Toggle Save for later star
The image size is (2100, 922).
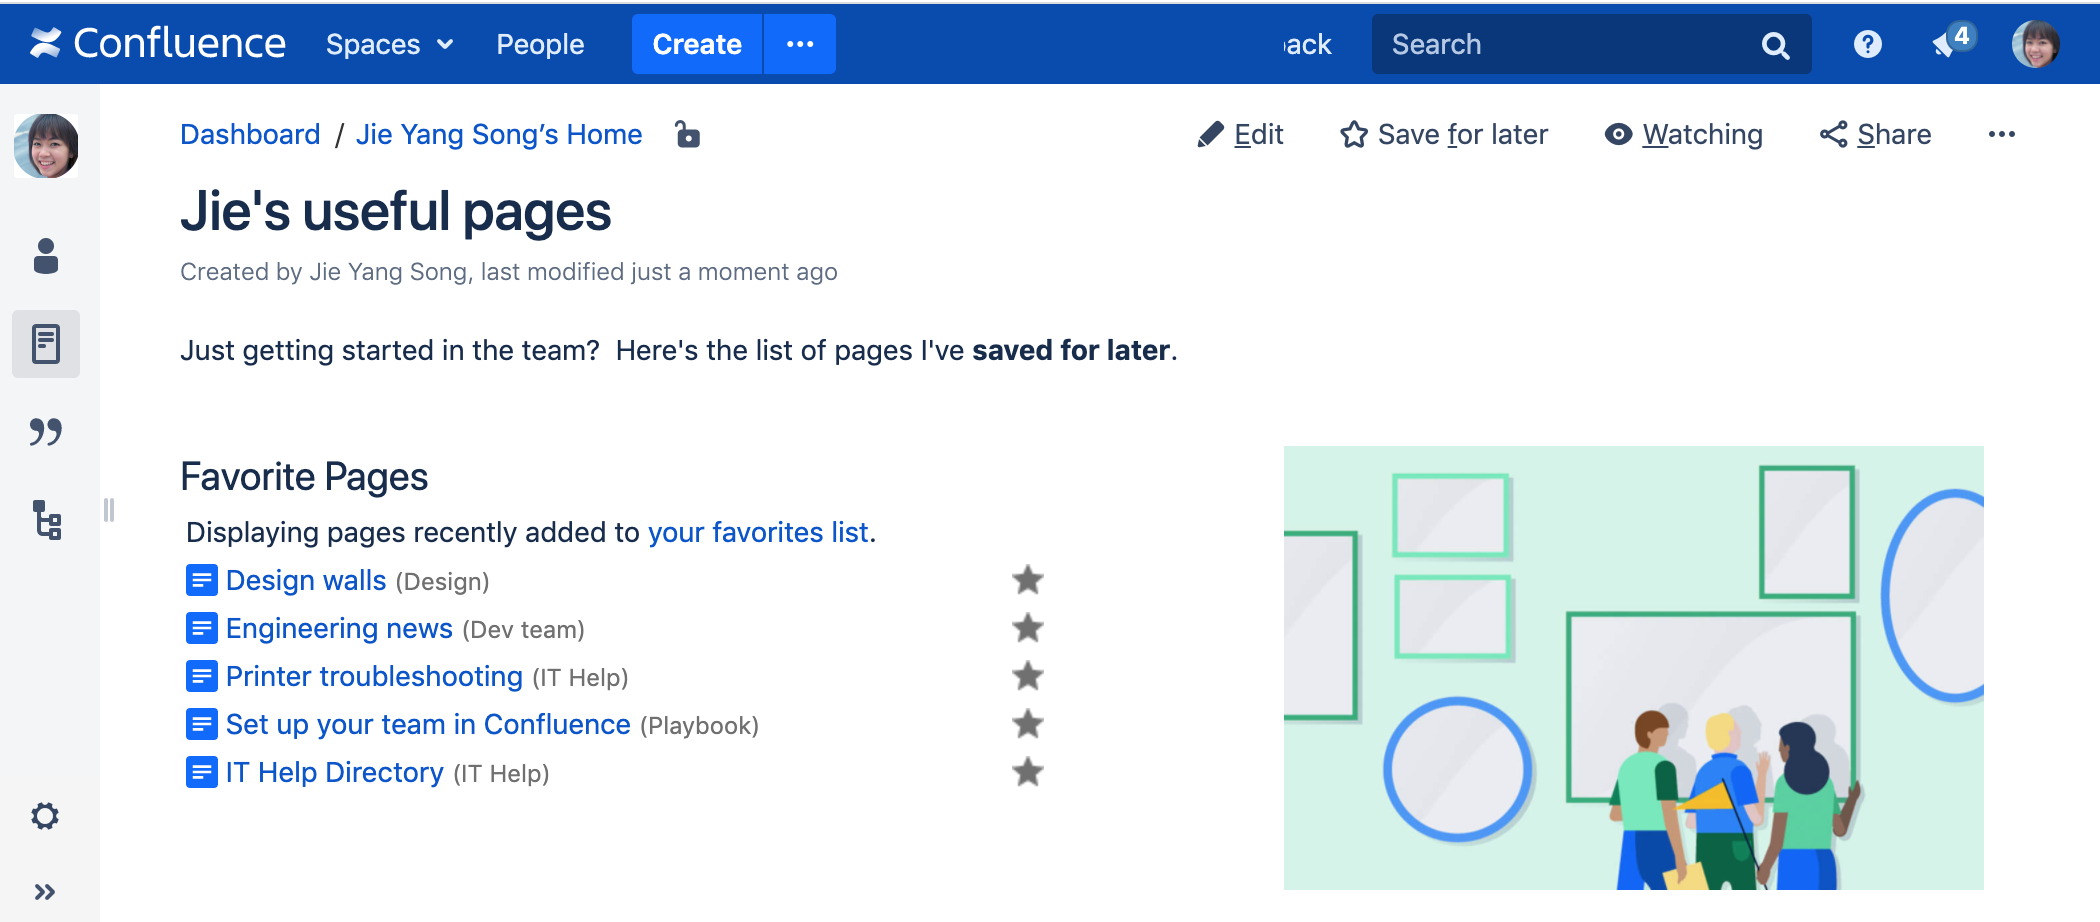1444,134
